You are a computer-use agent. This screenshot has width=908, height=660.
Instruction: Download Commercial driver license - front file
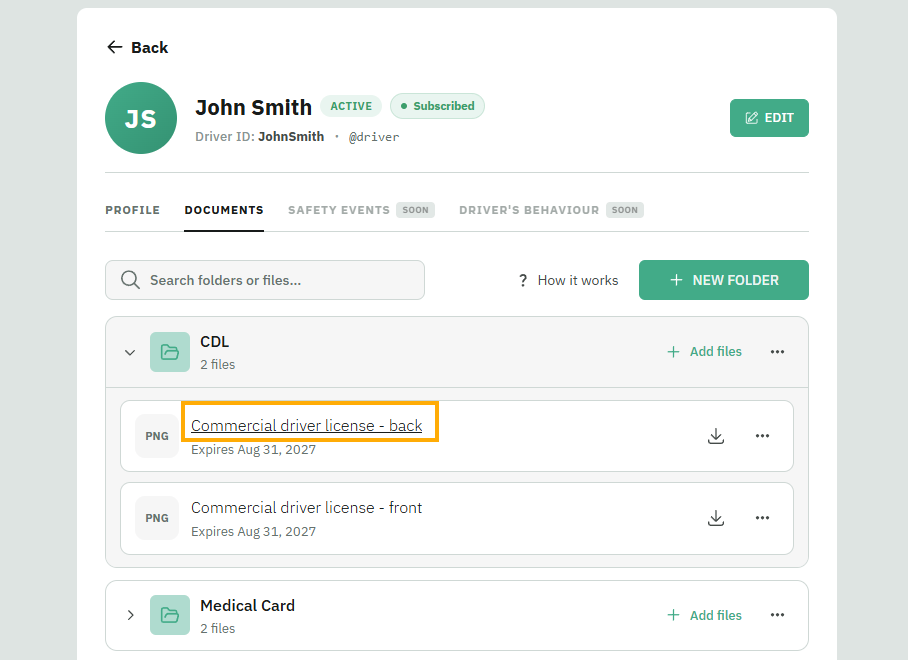tap(716, 518)
